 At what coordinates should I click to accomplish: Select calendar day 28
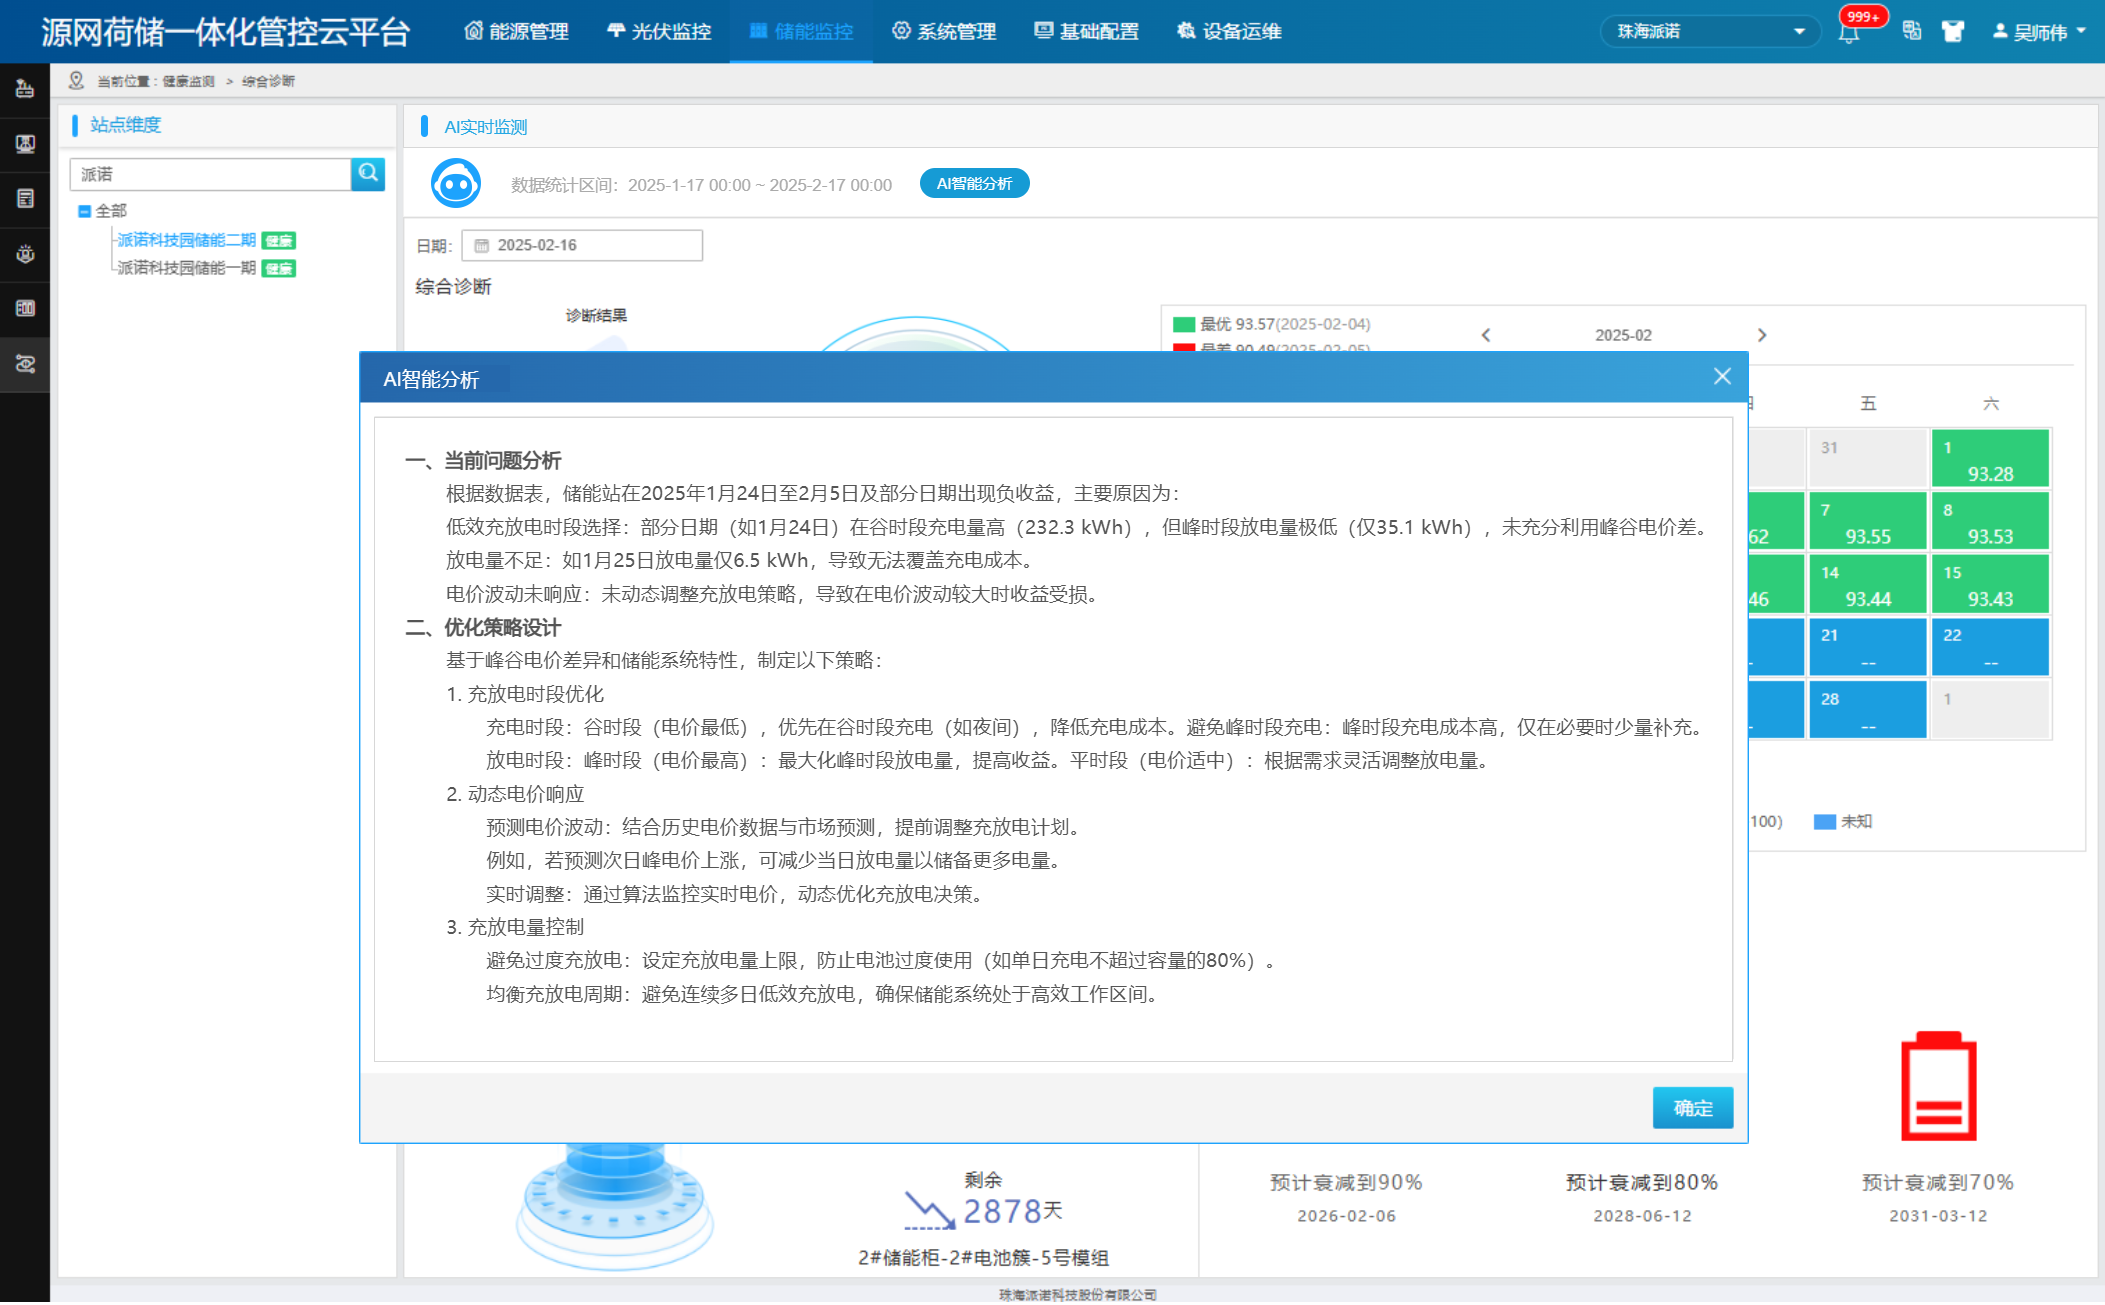1867,710
